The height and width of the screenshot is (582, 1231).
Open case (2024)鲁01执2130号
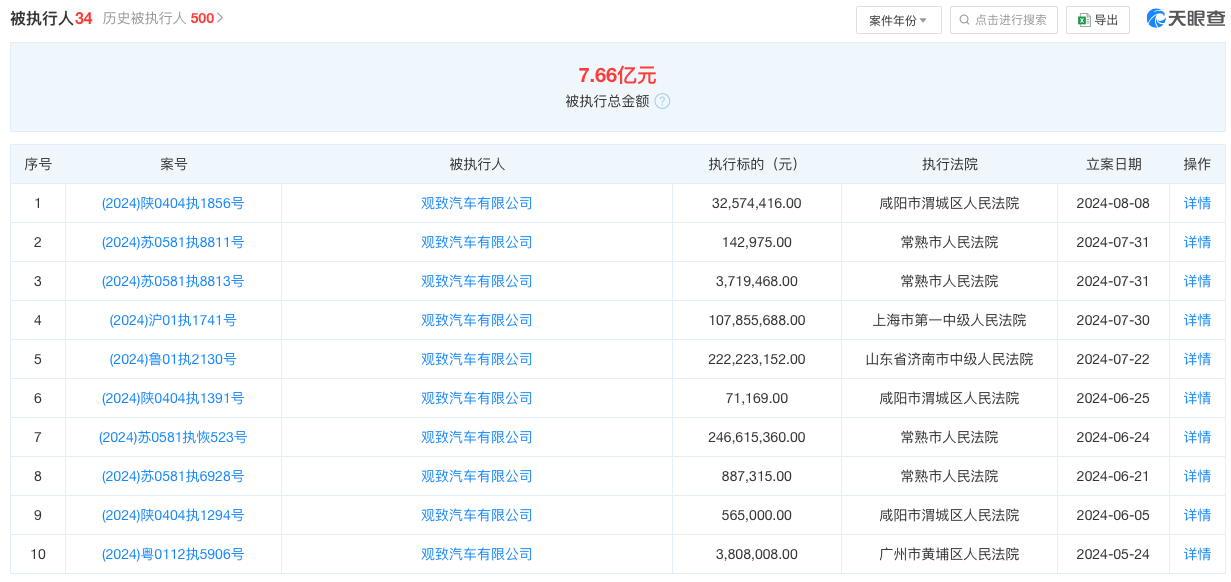[173, 359]
